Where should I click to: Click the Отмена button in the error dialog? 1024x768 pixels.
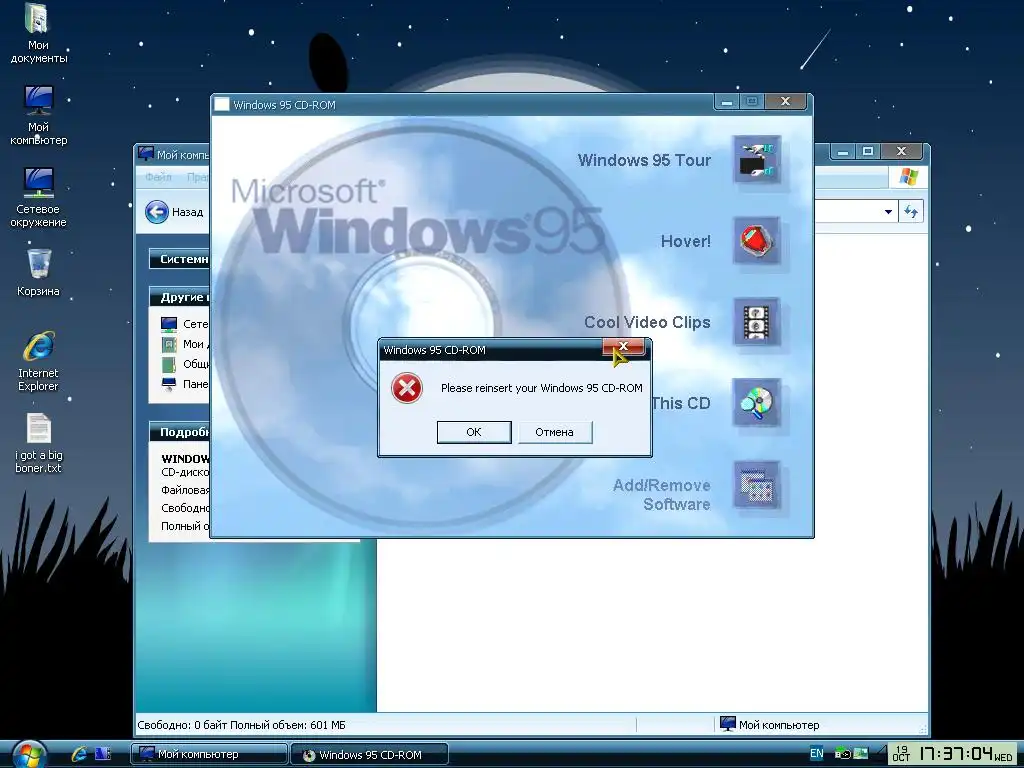[x=555, y=432]
